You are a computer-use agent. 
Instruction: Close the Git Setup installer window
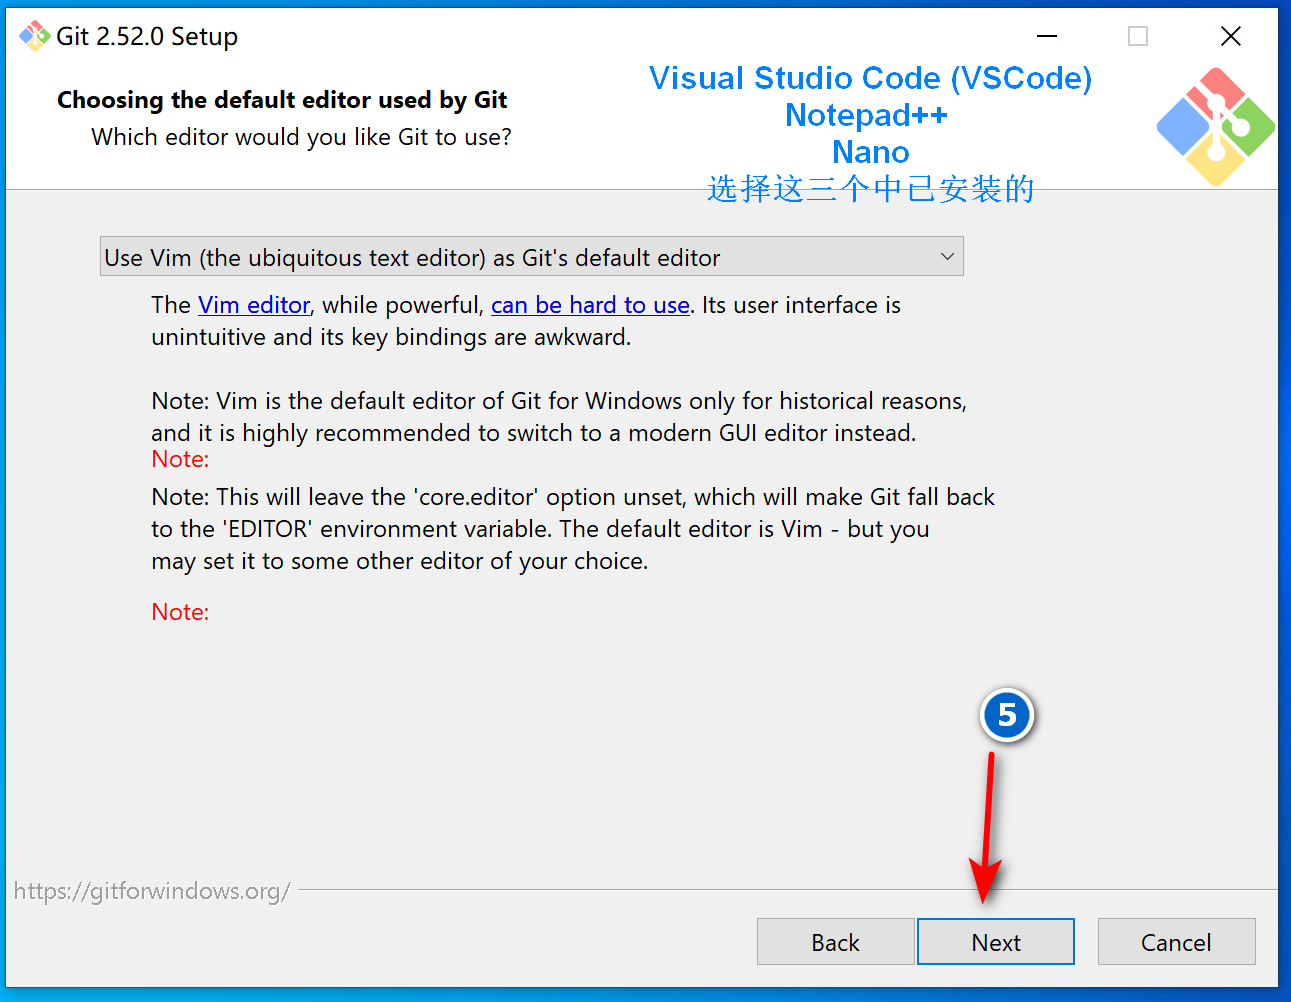click(x=1231, y=36)
